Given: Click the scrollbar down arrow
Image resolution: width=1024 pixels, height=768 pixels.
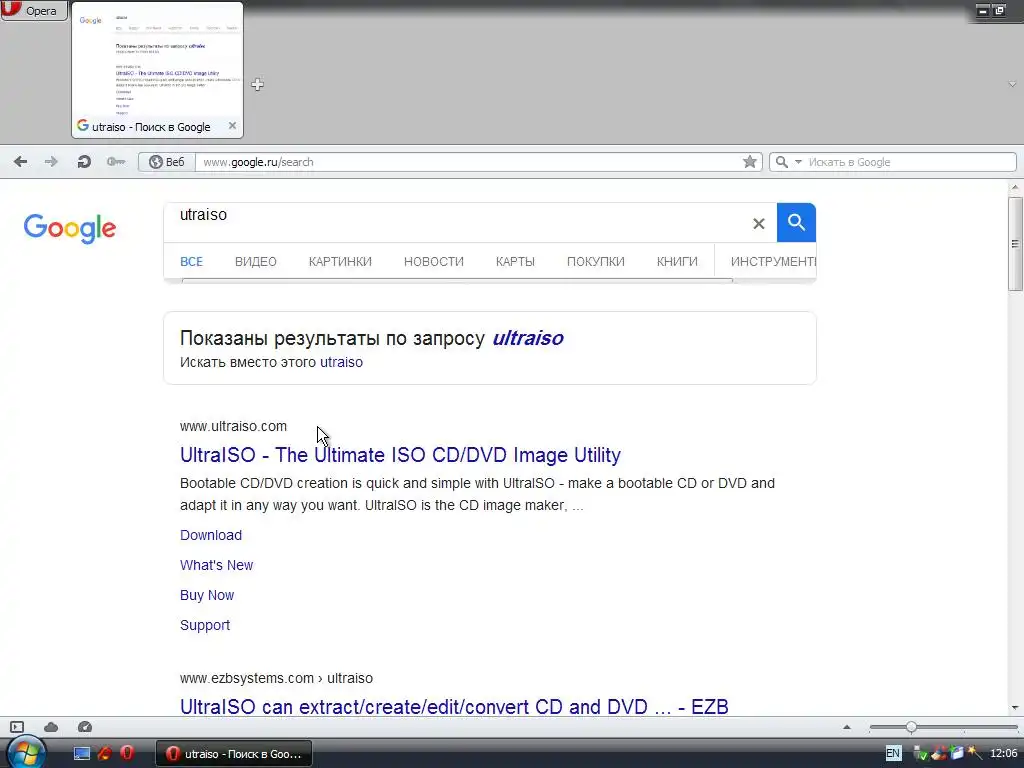Looking at the screenshot, I should pos(1015,707).
